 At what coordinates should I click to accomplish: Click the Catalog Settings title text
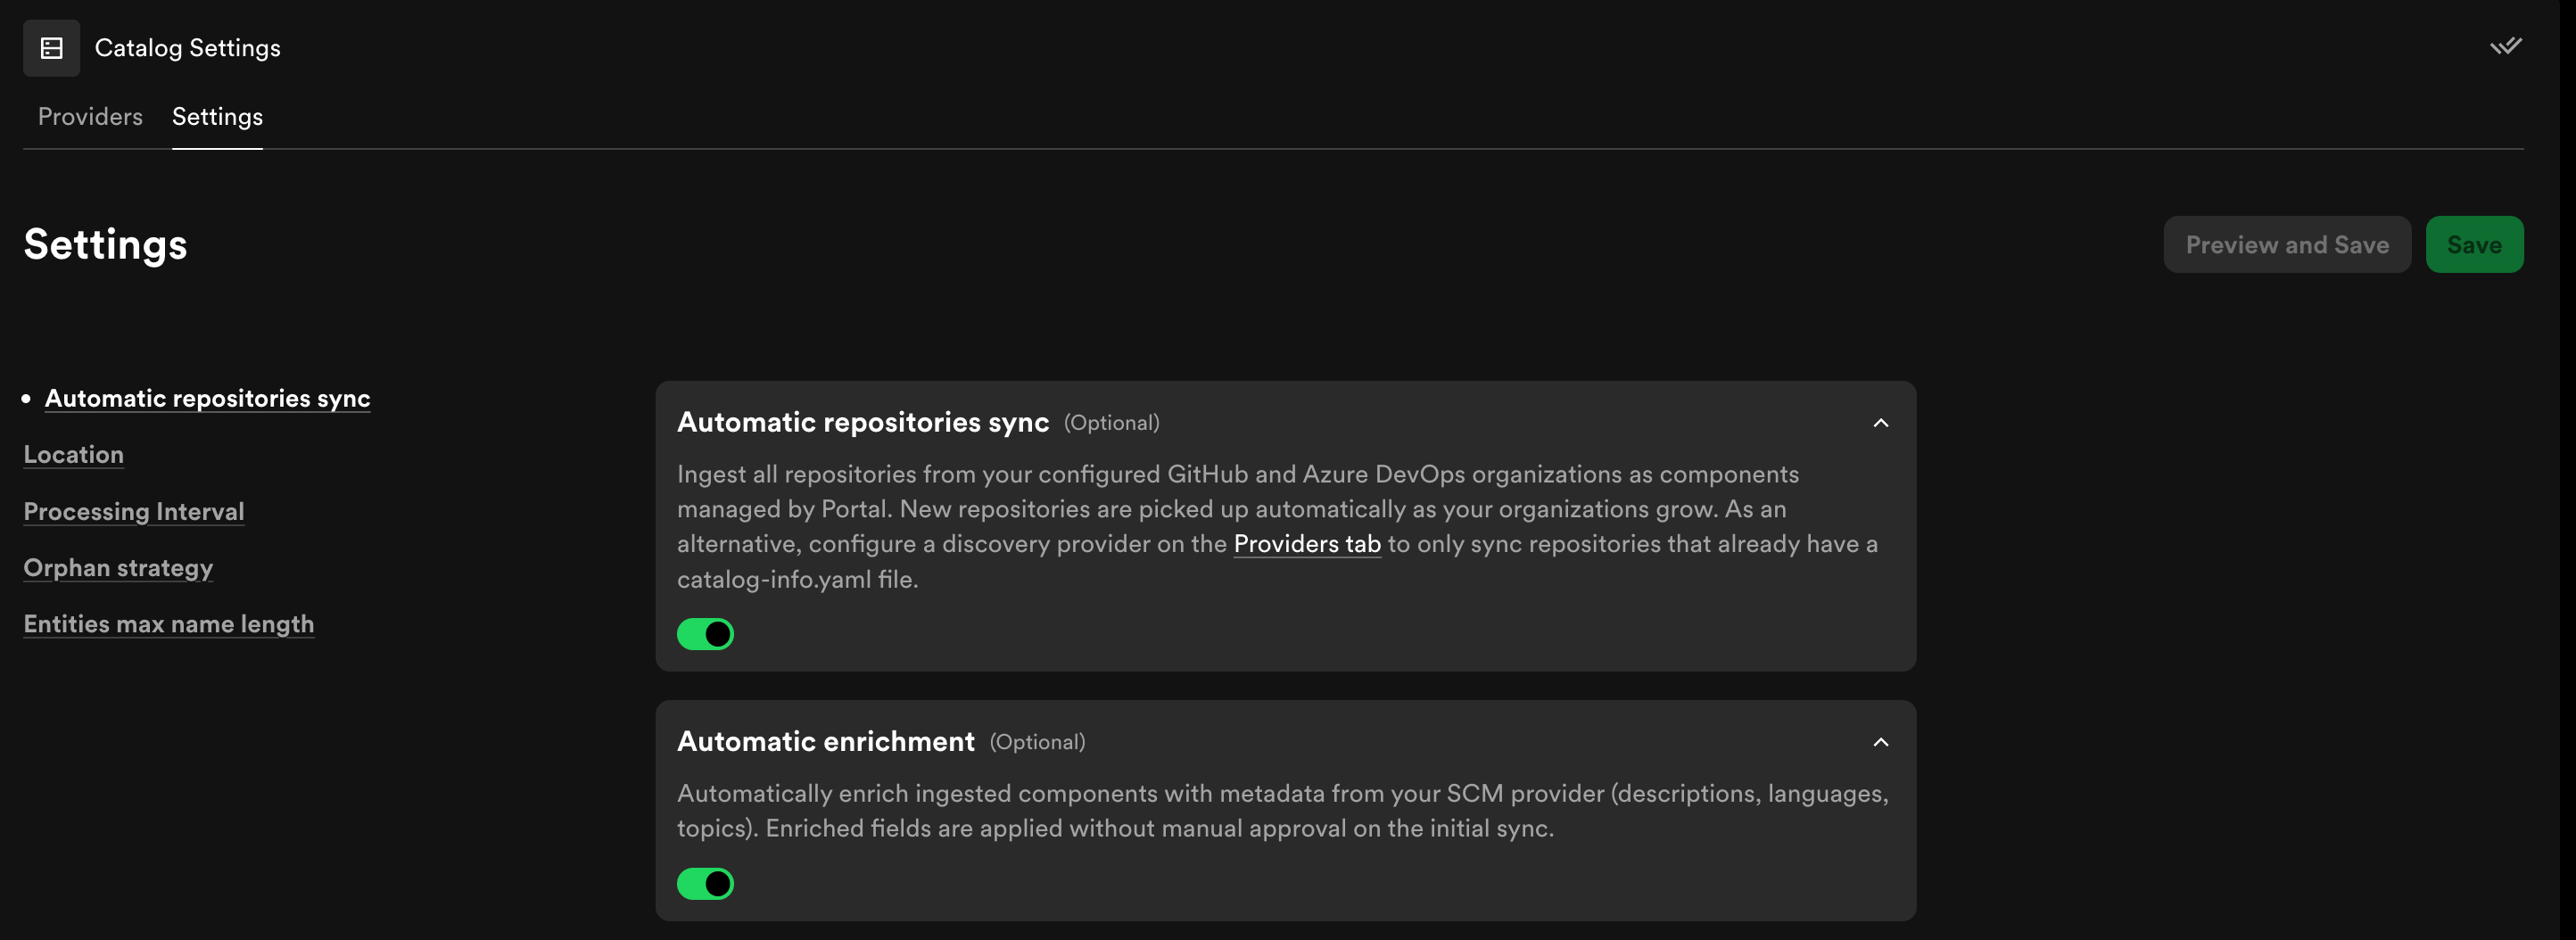tap(187, 47)
